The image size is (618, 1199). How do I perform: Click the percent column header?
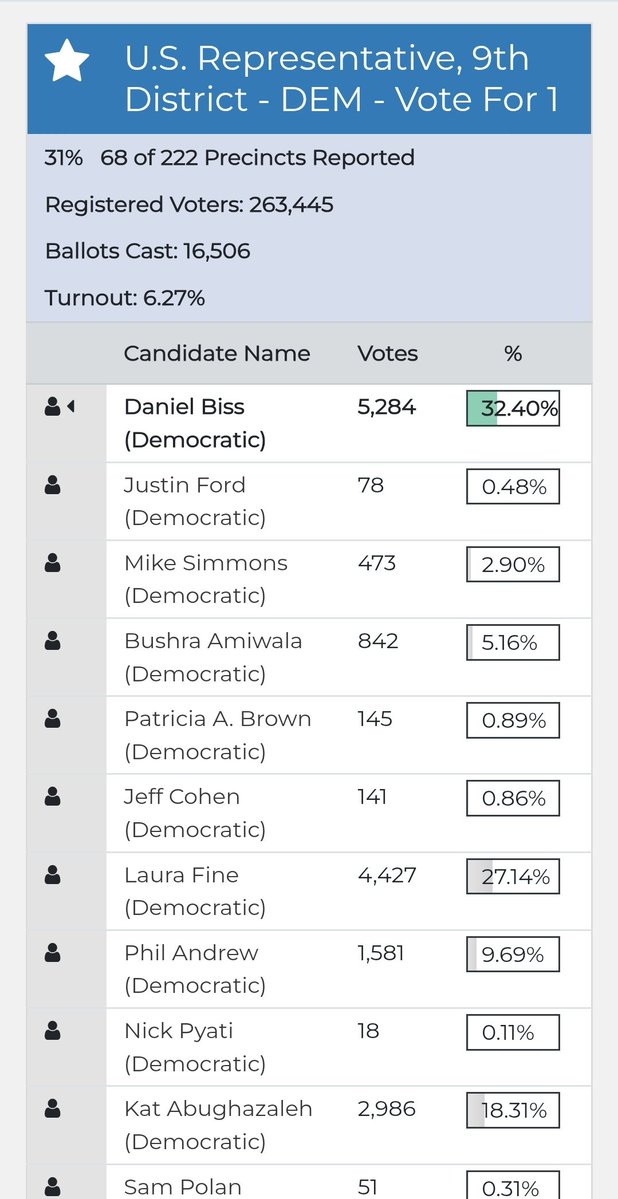tap(513, 353)
